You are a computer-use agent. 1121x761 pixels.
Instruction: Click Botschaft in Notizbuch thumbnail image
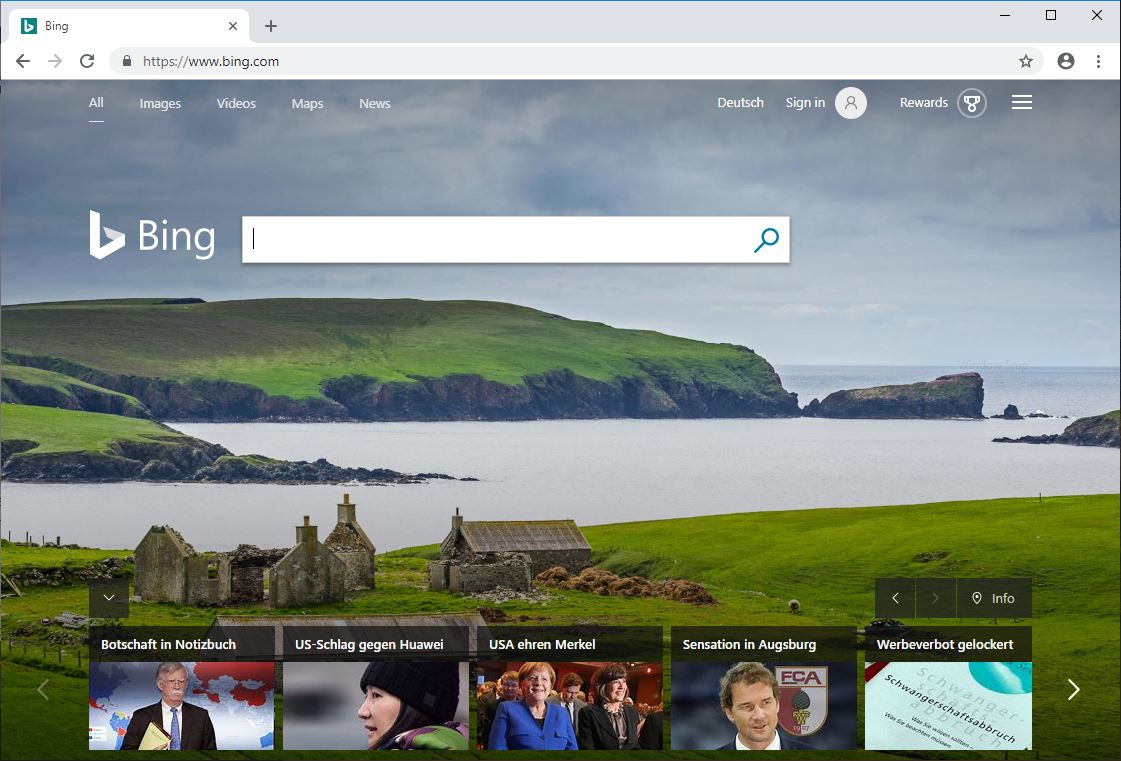(182, 706)
